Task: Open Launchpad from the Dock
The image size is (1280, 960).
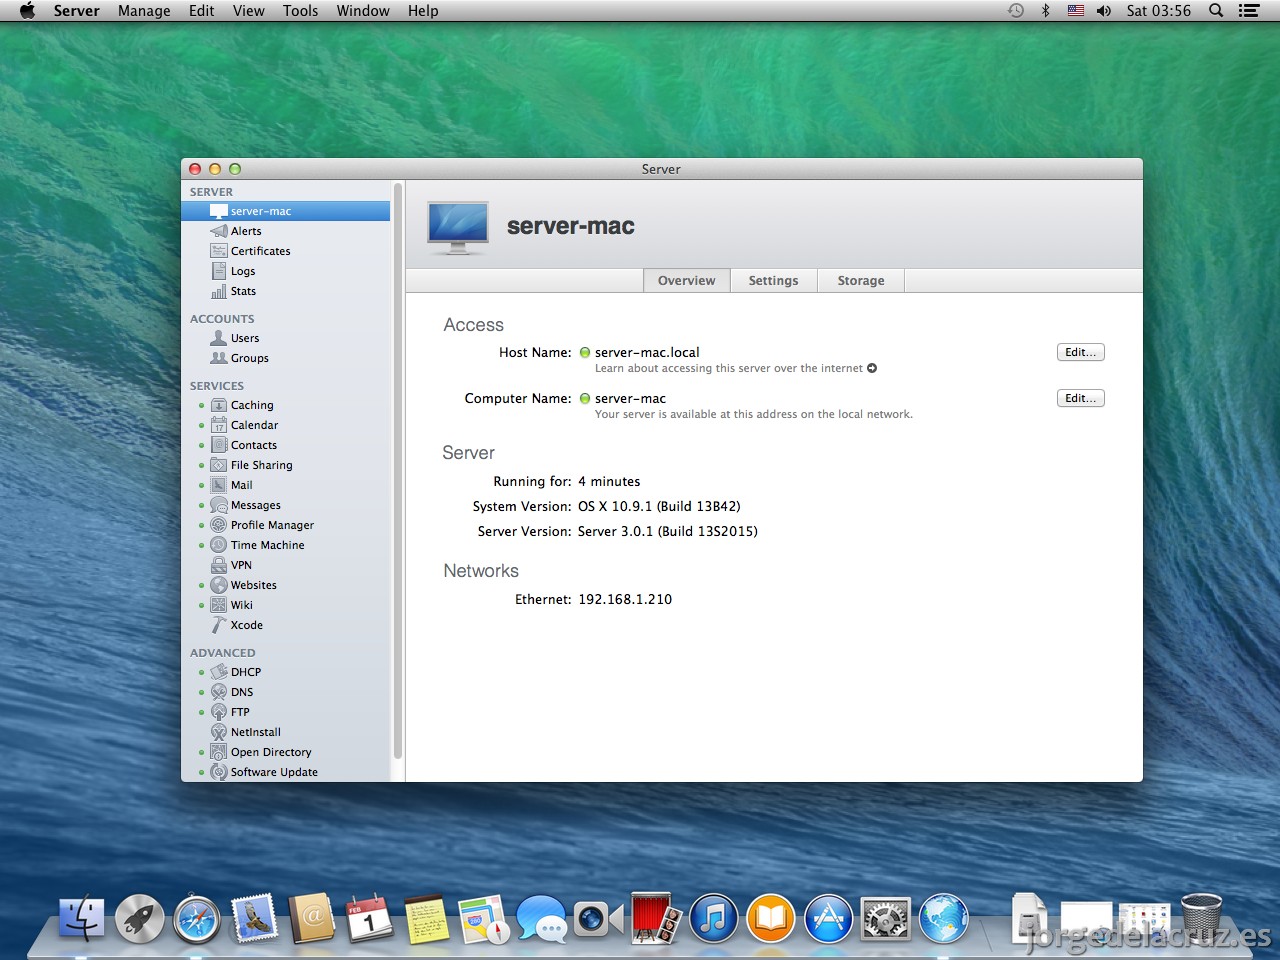Action: point(140,918)
